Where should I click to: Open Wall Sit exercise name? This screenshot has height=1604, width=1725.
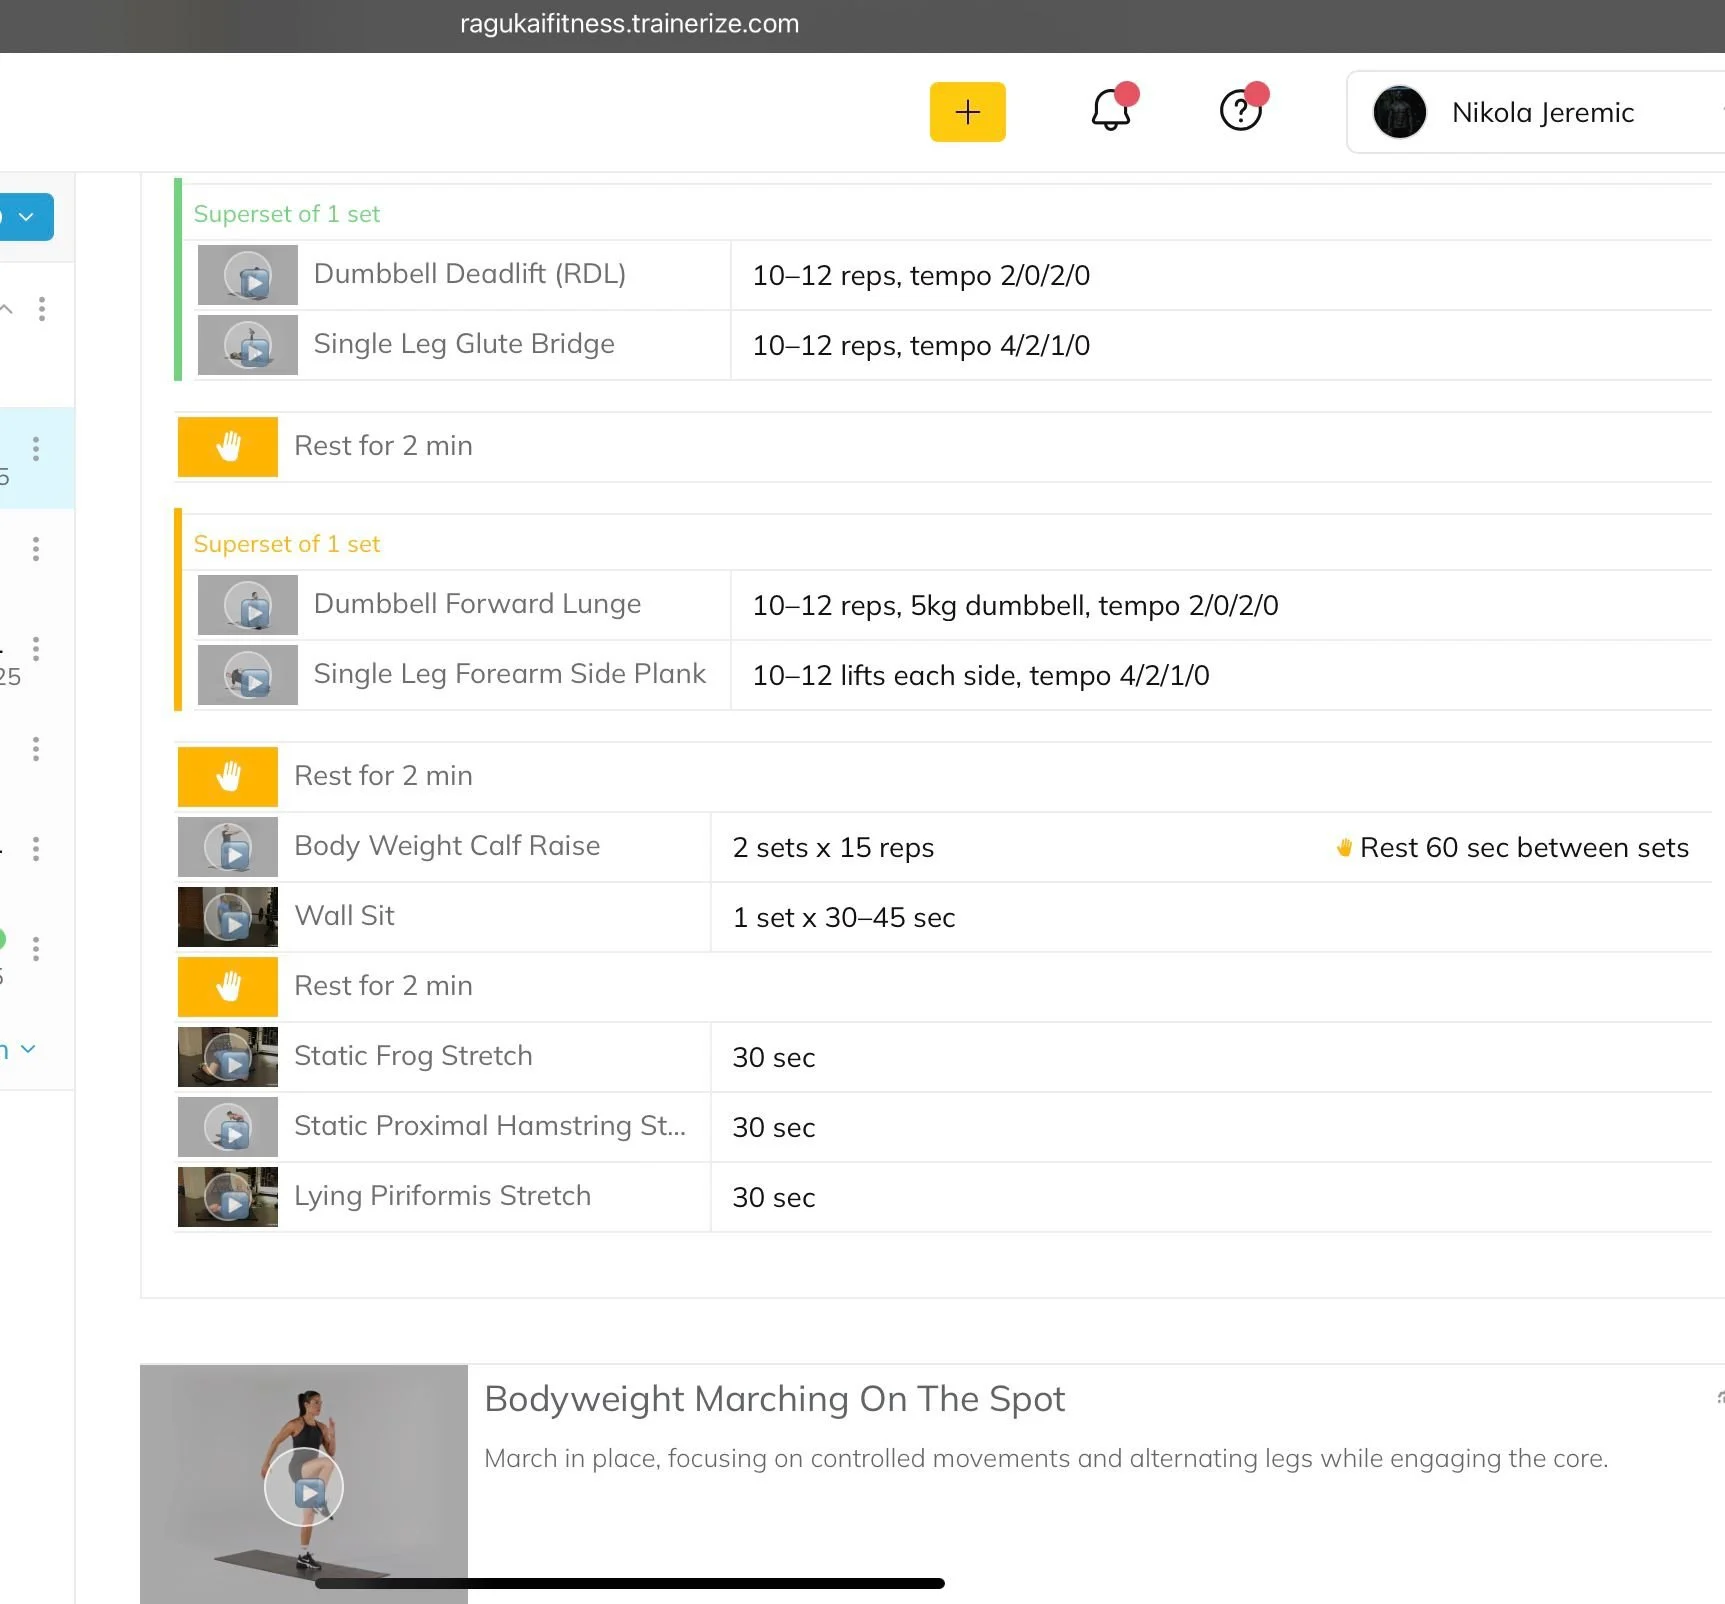click(x=344, y=916)
